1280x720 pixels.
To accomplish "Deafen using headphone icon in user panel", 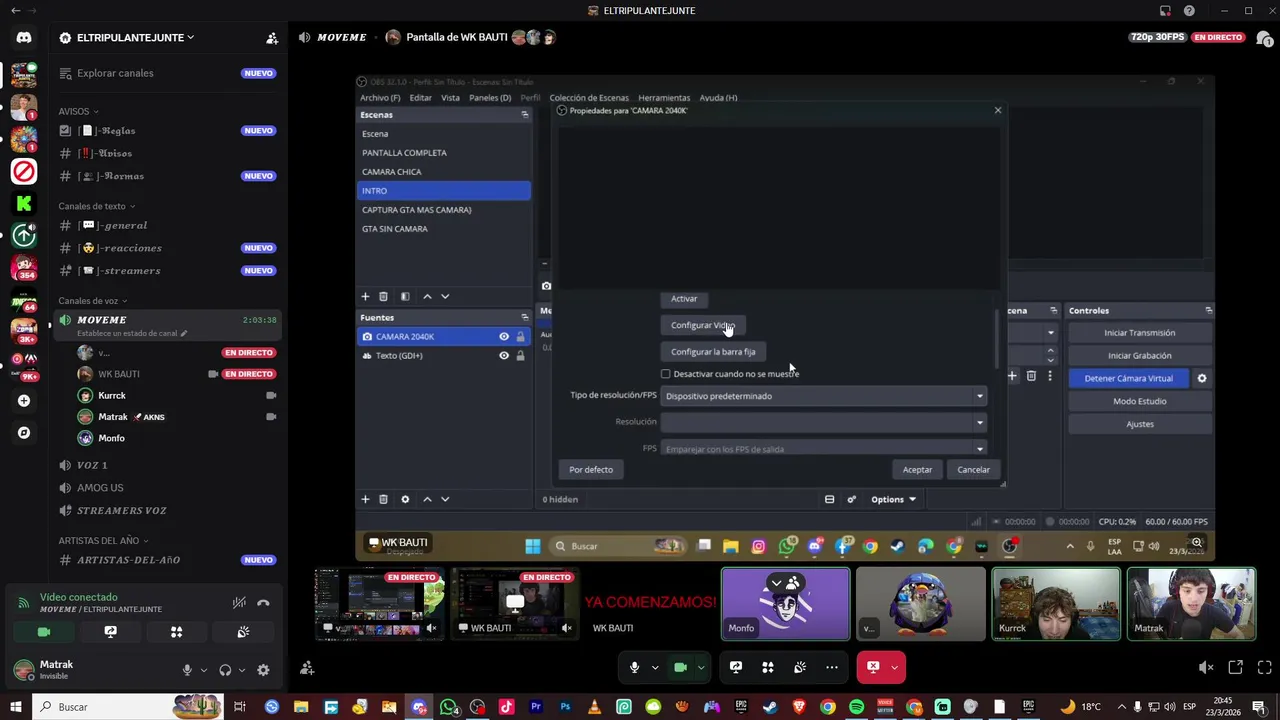I will click(225, 670).
